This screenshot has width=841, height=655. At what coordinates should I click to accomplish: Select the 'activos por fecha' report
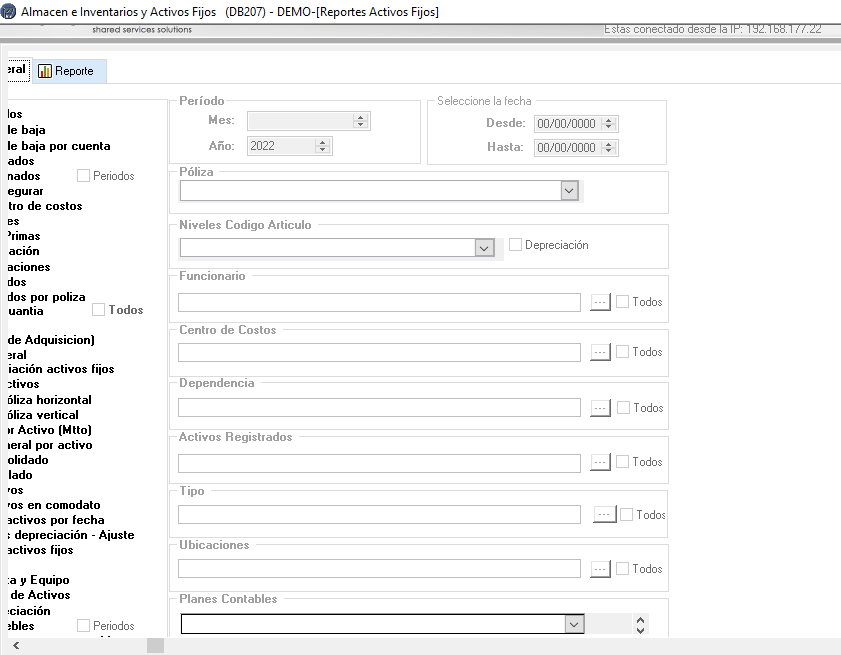tap(54, 520)
